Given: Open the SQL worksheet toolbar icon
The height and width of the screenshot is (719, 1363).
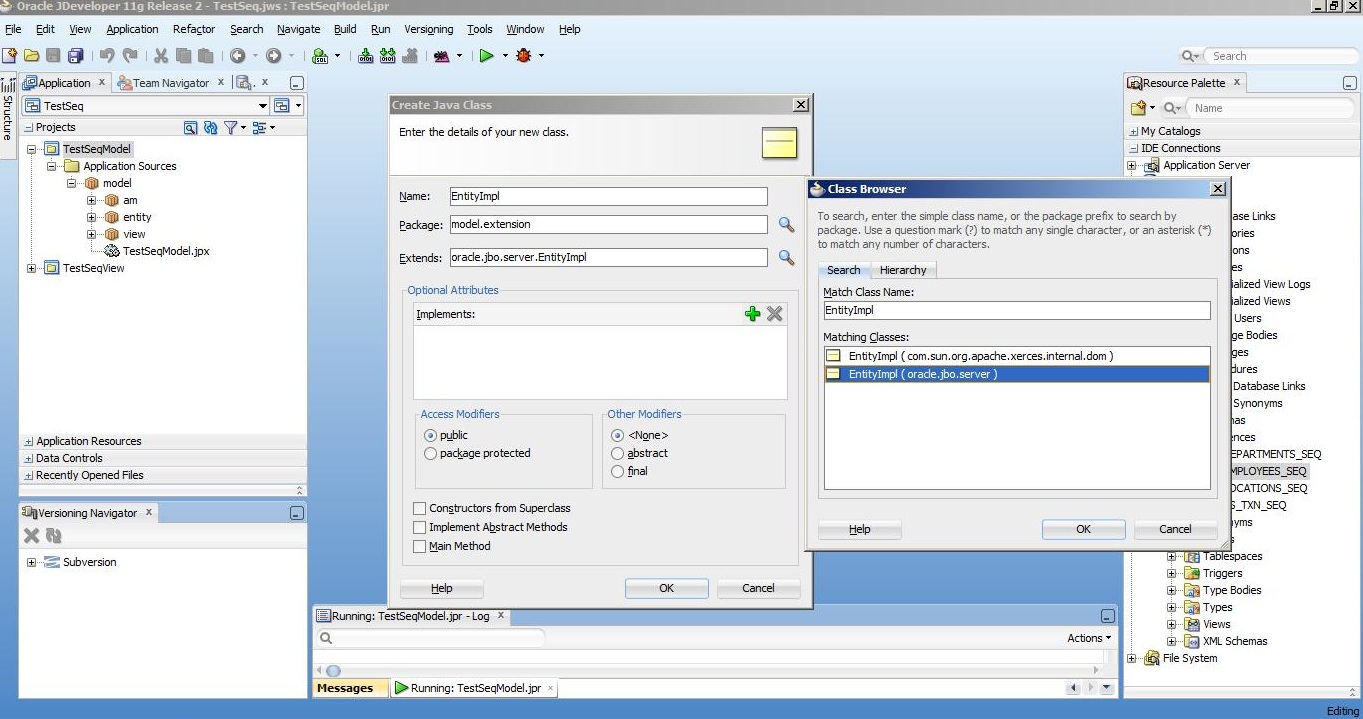Looking at the screenshot, I should tap(320, 56).
